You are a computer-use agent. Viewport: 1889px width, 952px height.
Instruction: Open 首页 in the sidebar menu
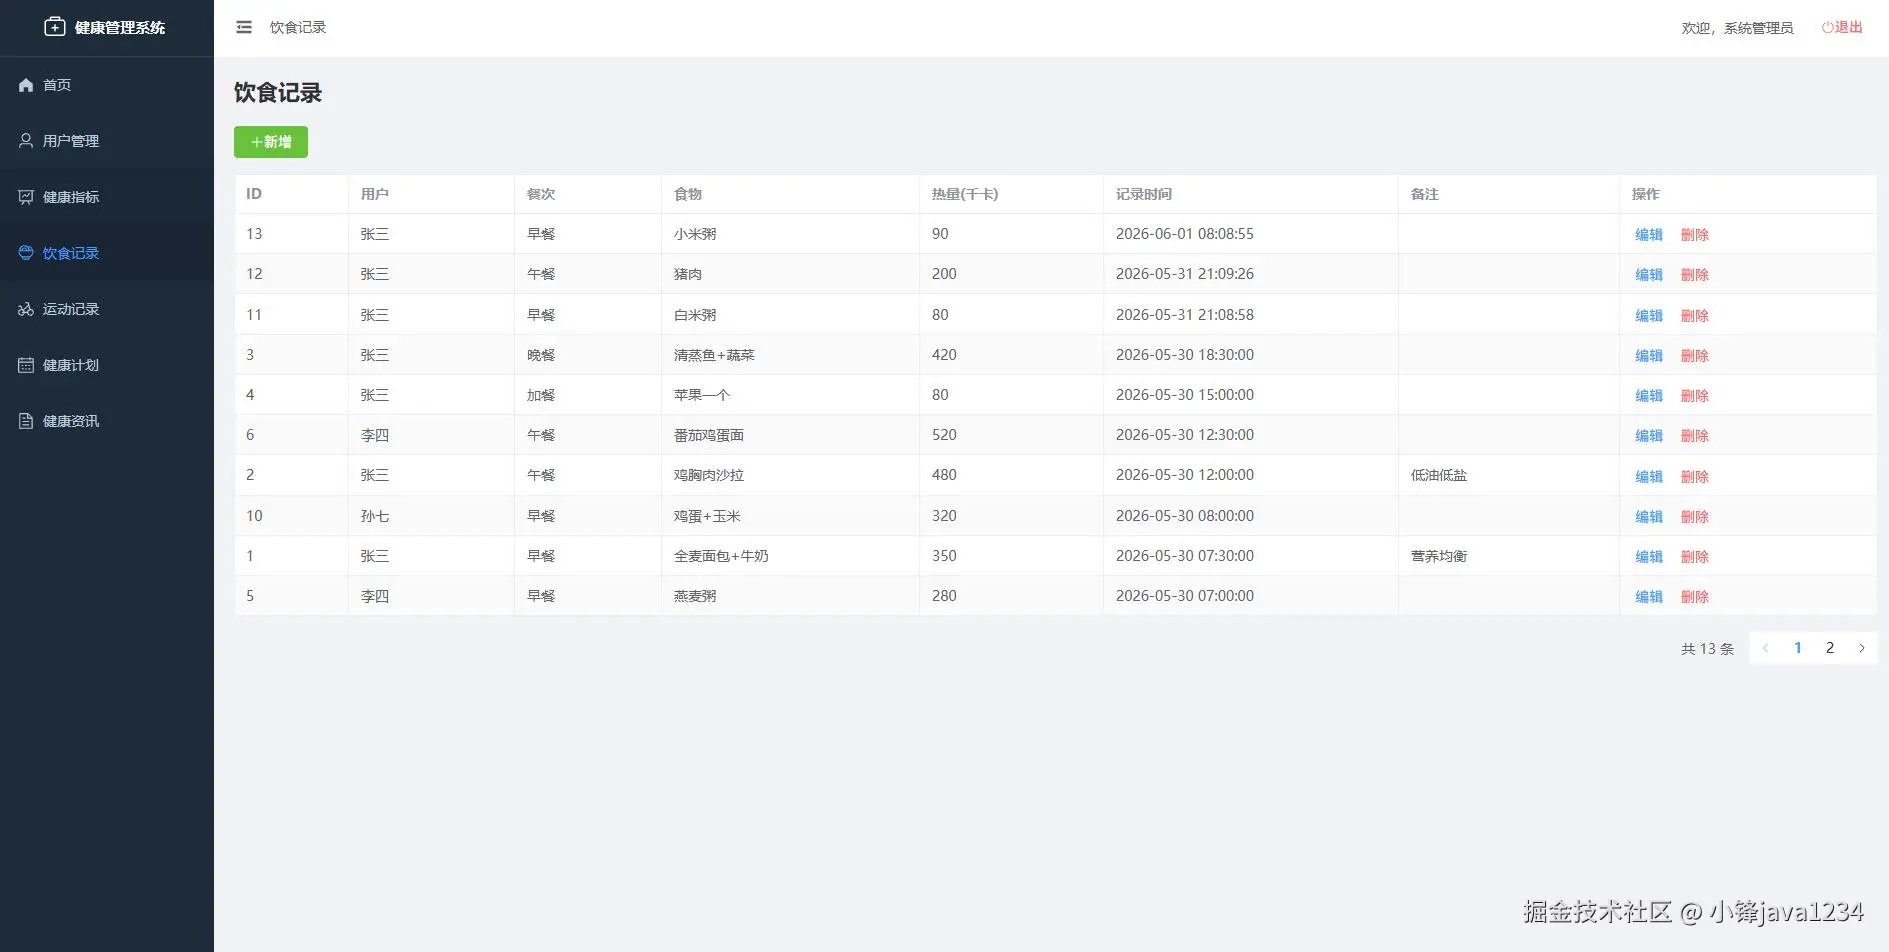tap(107, 85)
